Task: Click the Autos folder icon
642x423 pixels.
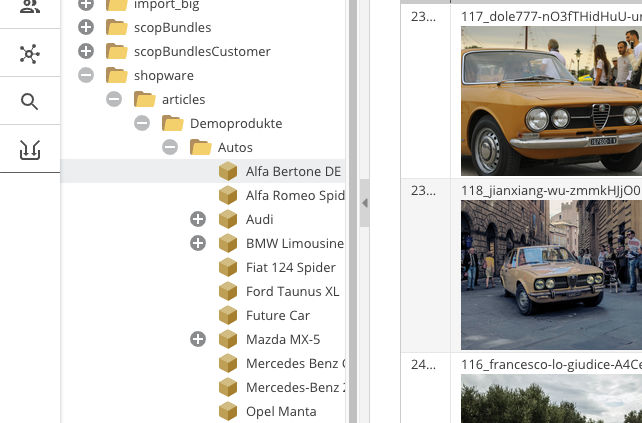Action: (x=201, y=147)
